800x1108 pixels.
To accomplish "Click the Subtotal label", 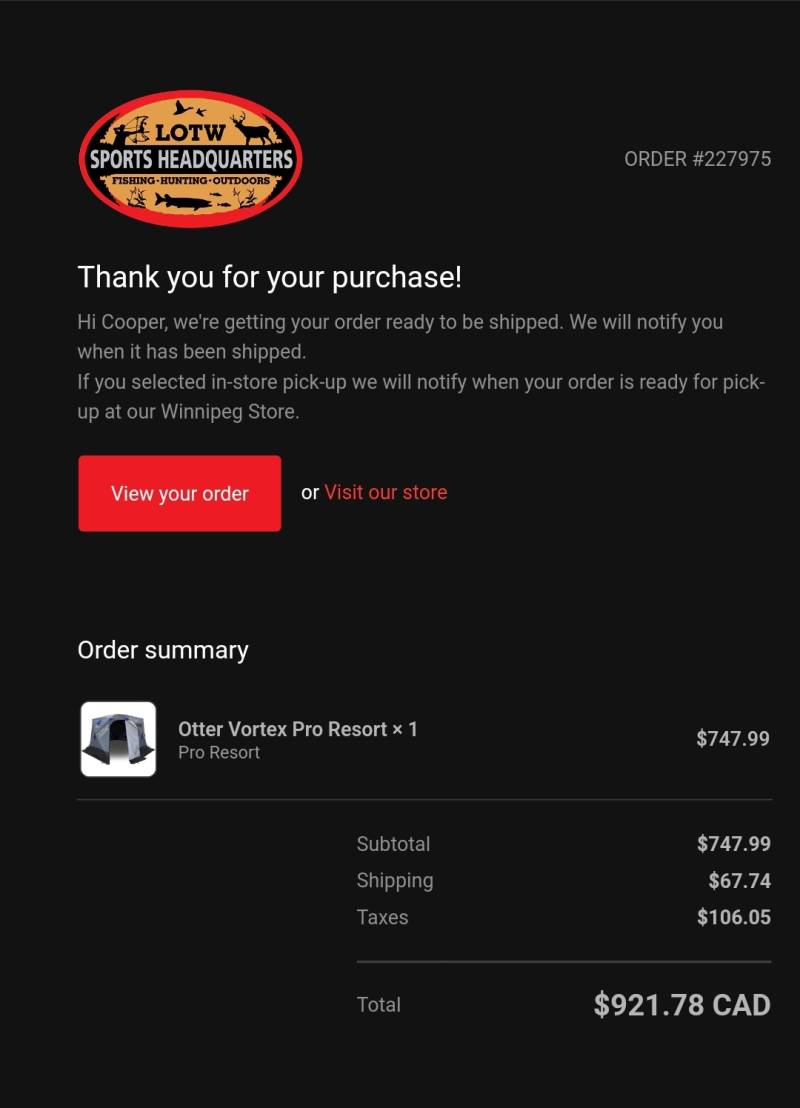I will 393,844.
